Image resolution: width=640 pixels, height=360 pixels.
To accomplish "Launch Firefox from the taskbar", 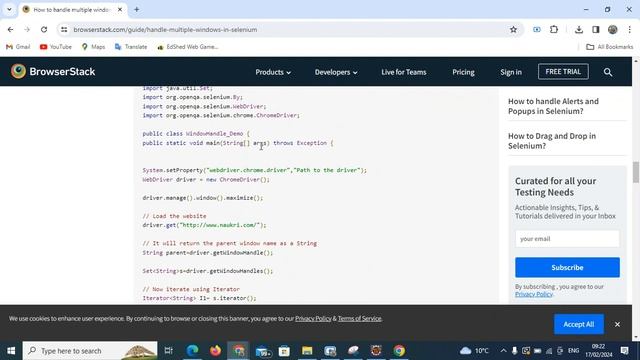I will tap(215, 351).
